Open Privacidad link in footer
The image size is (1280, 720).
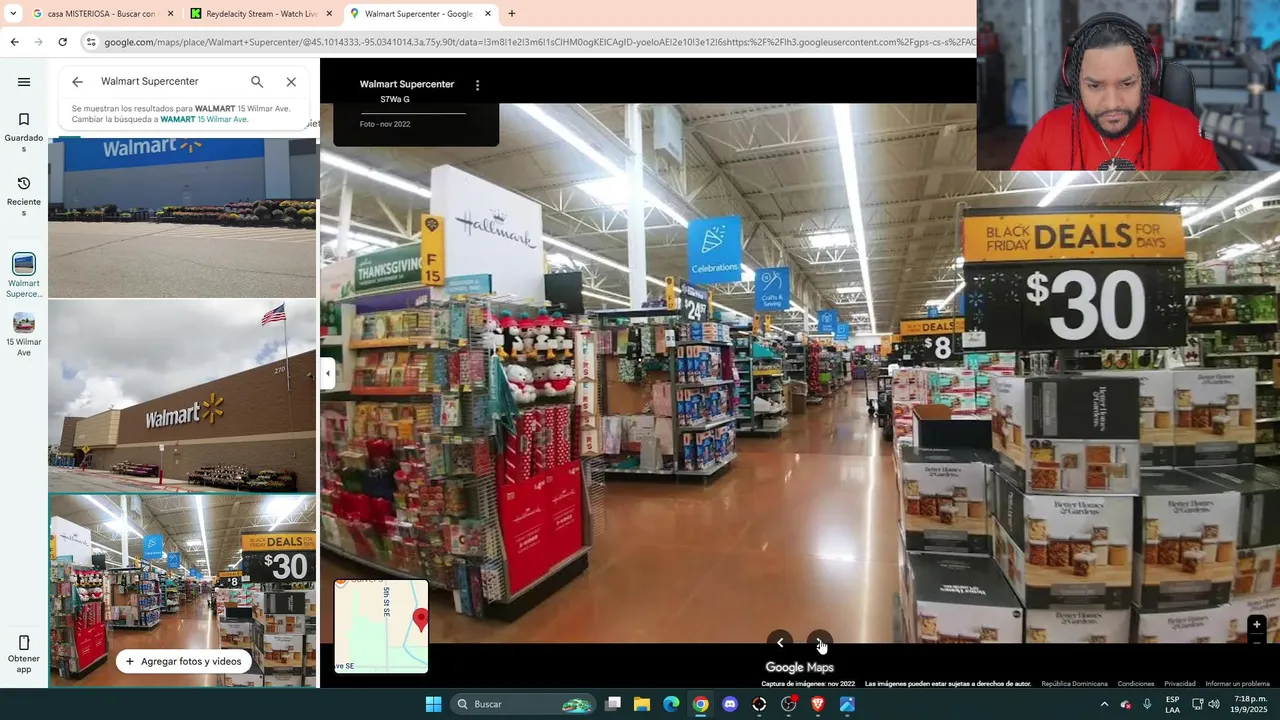tap(1180, 684)
